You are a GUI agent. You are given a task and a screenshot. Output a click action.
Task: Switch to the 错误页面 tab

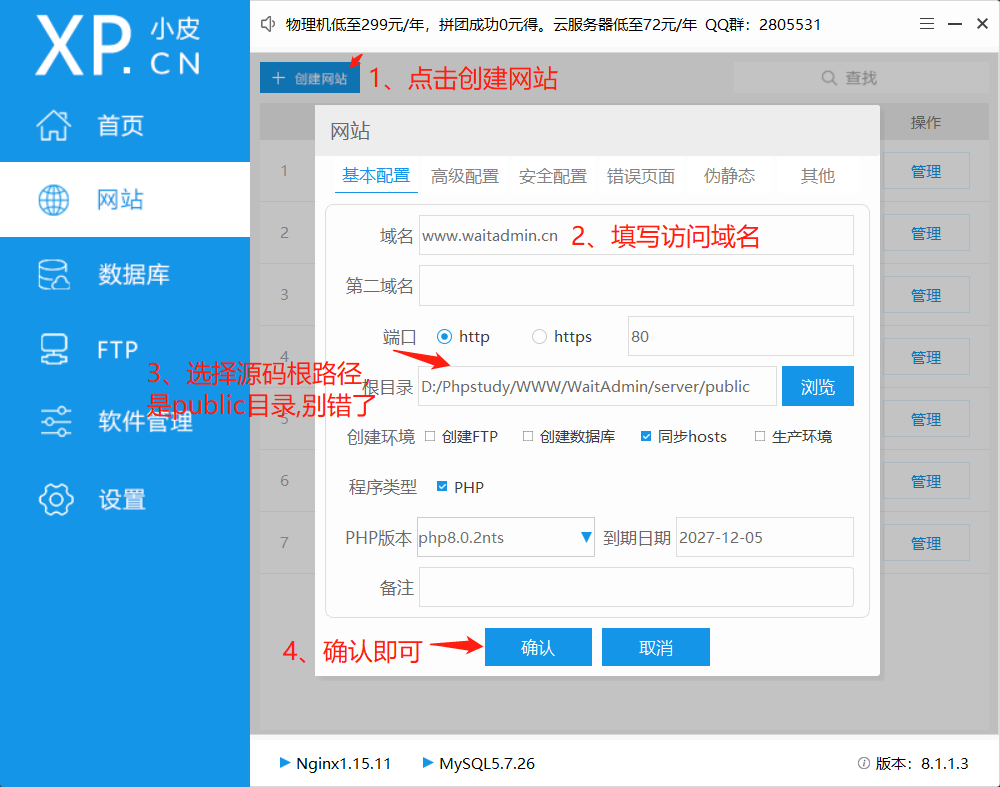[641, 175]
